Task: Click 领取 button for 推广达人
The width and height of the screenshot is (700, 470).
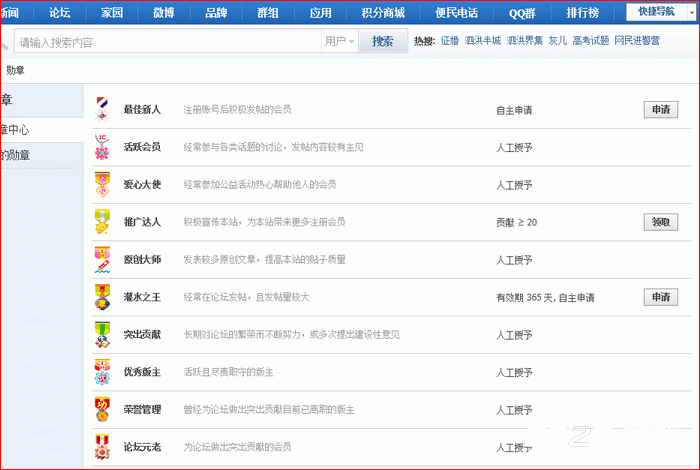Action: (x=661, y=222)
